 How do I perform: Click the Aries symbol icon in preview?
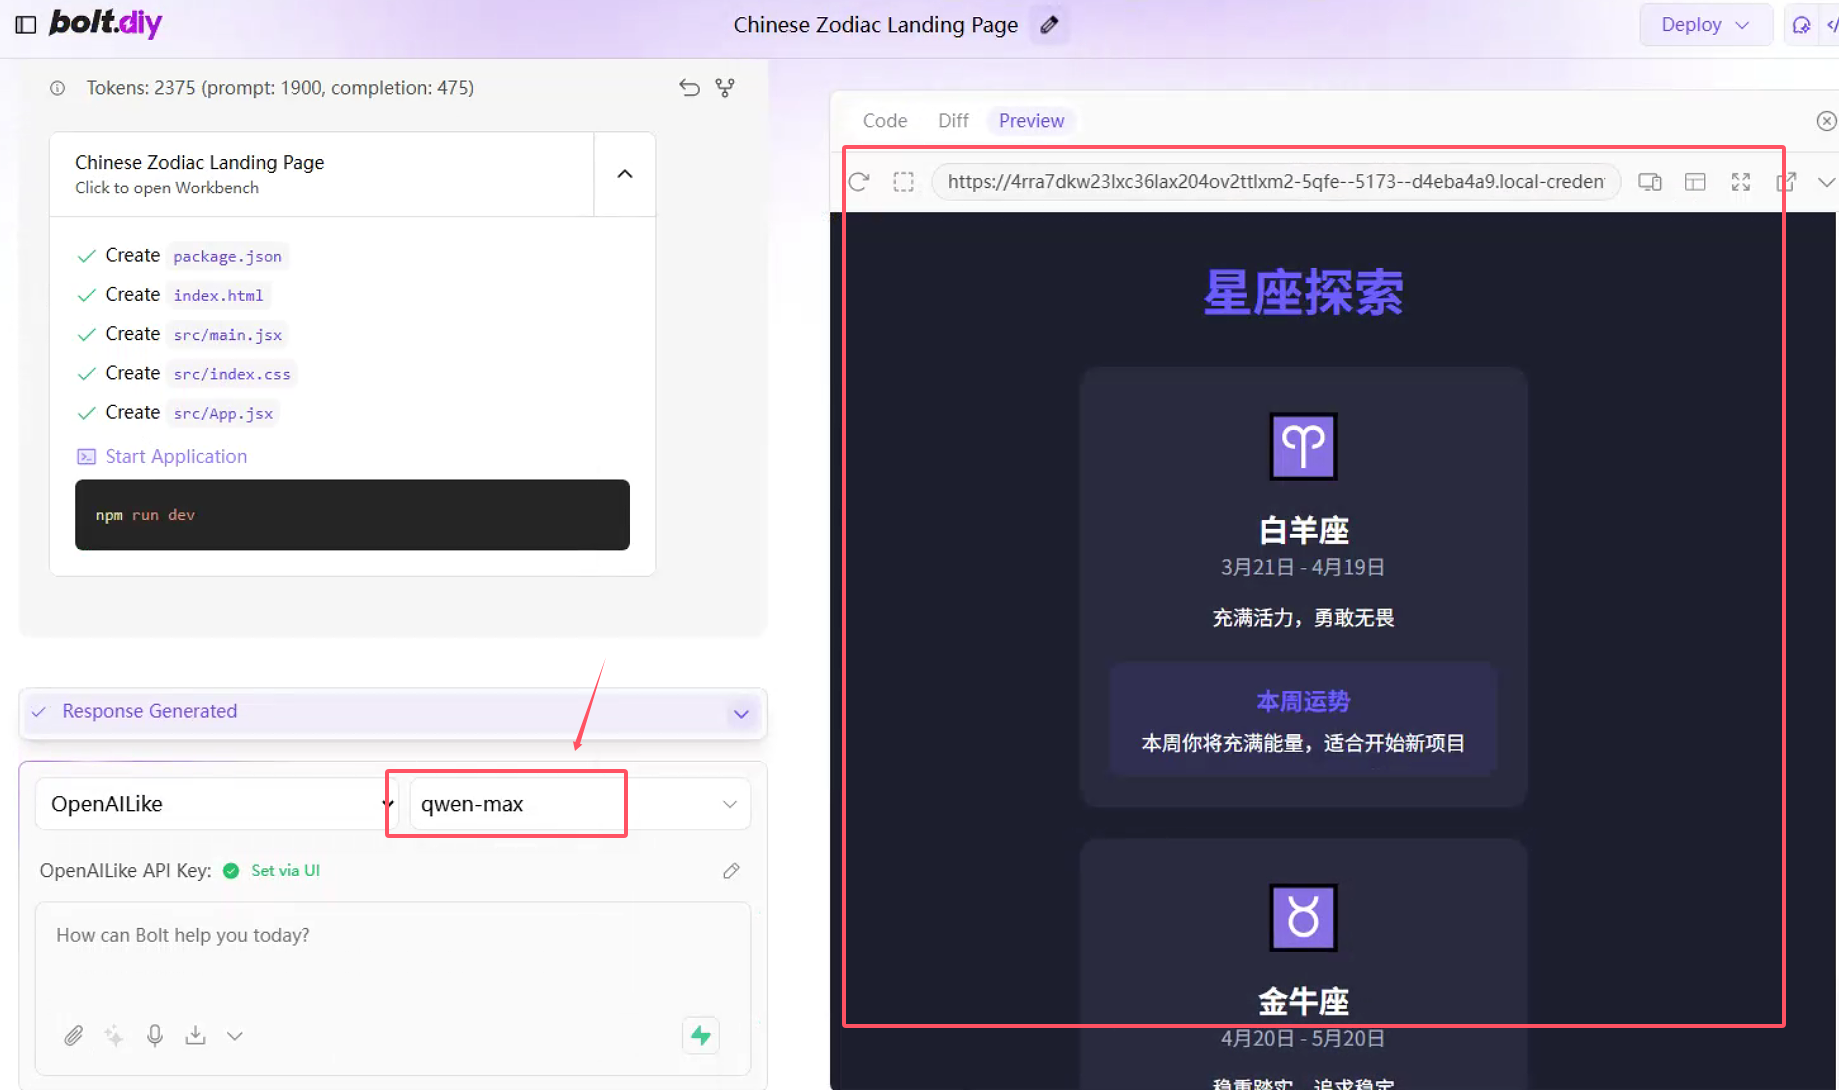(1303, 446)
